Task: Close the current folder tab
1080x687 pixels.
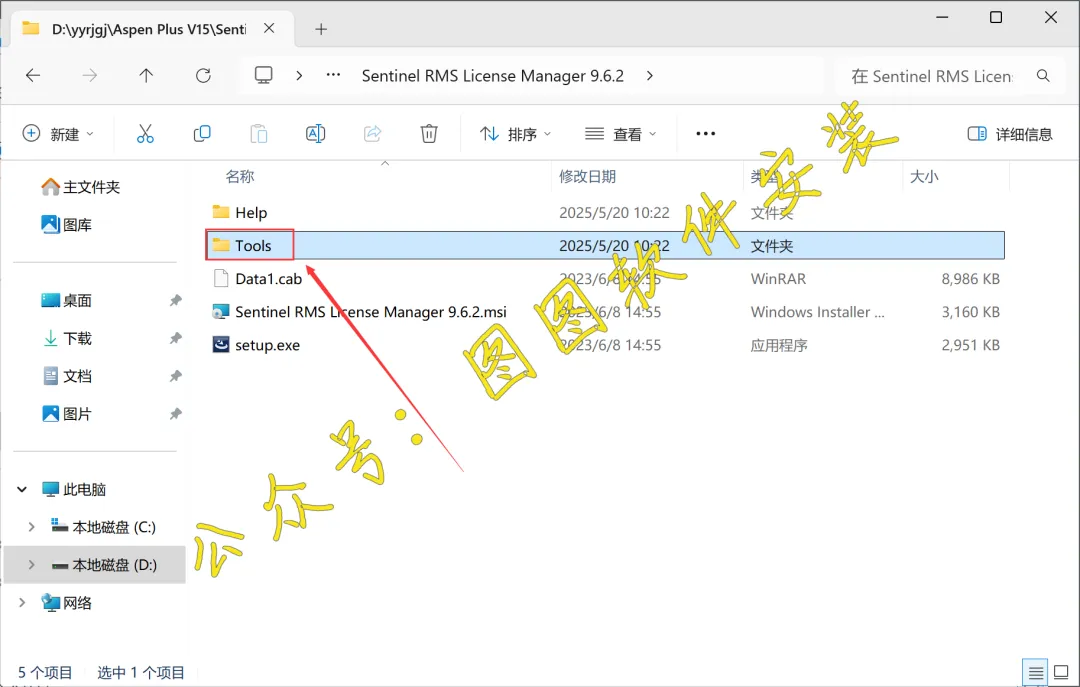Action: coord(269,28)
